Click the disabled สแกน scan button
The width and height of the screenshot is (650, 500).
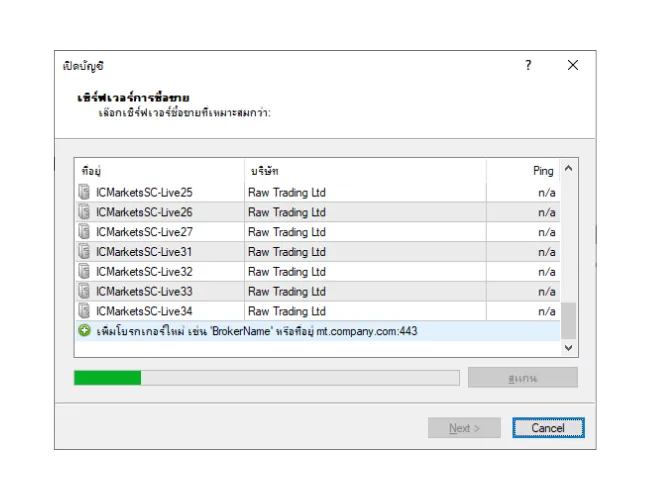523,378
